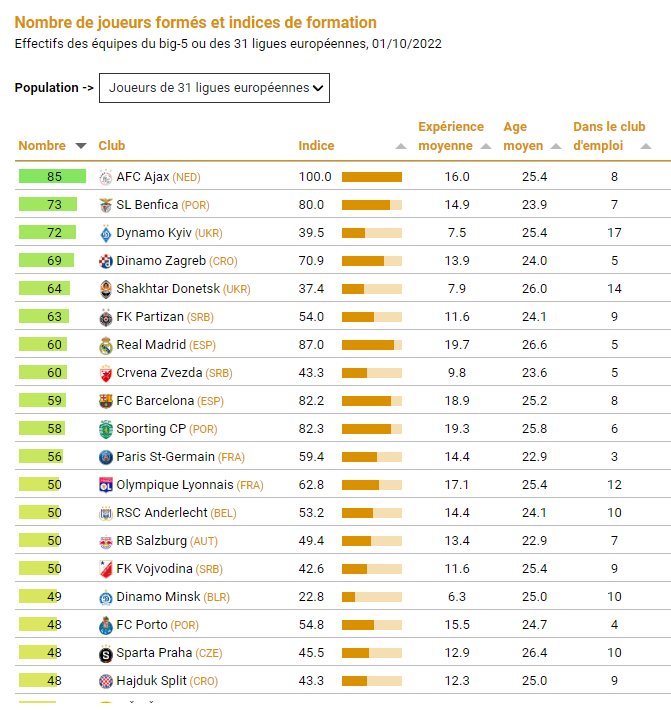Sort by Dans le club d'emploi header
The width and height of the screenshot is (671, 713).
pos(609,136)
